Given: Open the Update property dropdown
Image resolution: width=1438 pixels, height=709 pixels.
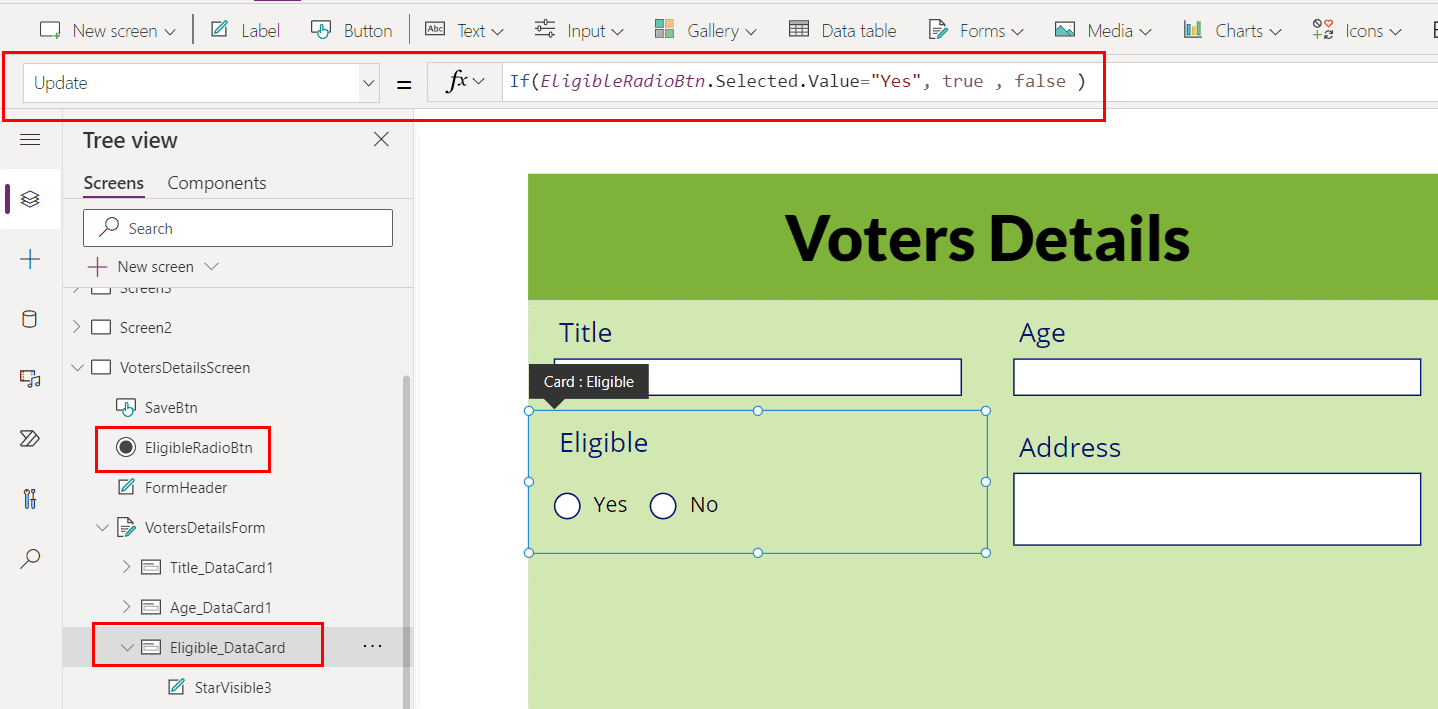Looking at the screenshot, I should pos(367,83).
